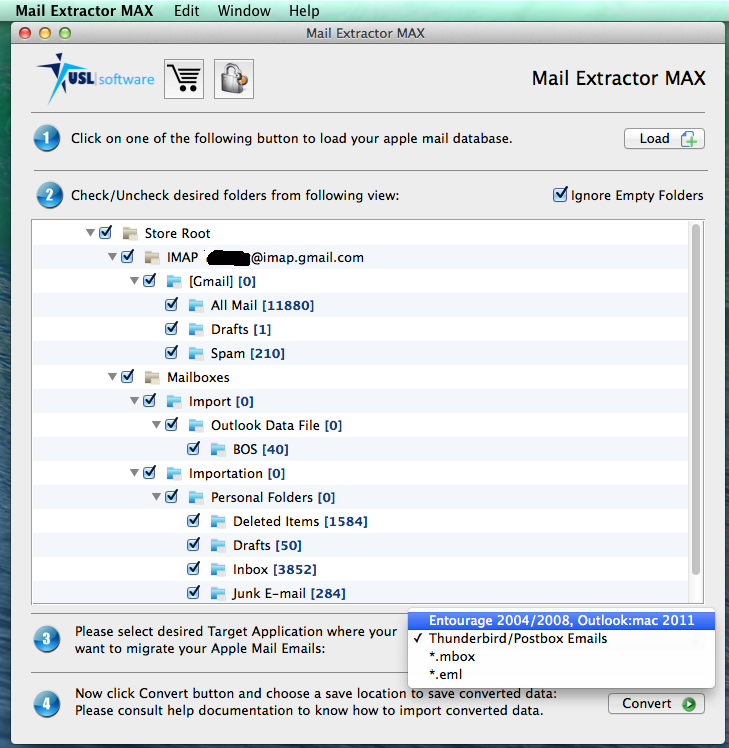Click the Importation folder icon
729x748 pixels.
tap(174, 474)
